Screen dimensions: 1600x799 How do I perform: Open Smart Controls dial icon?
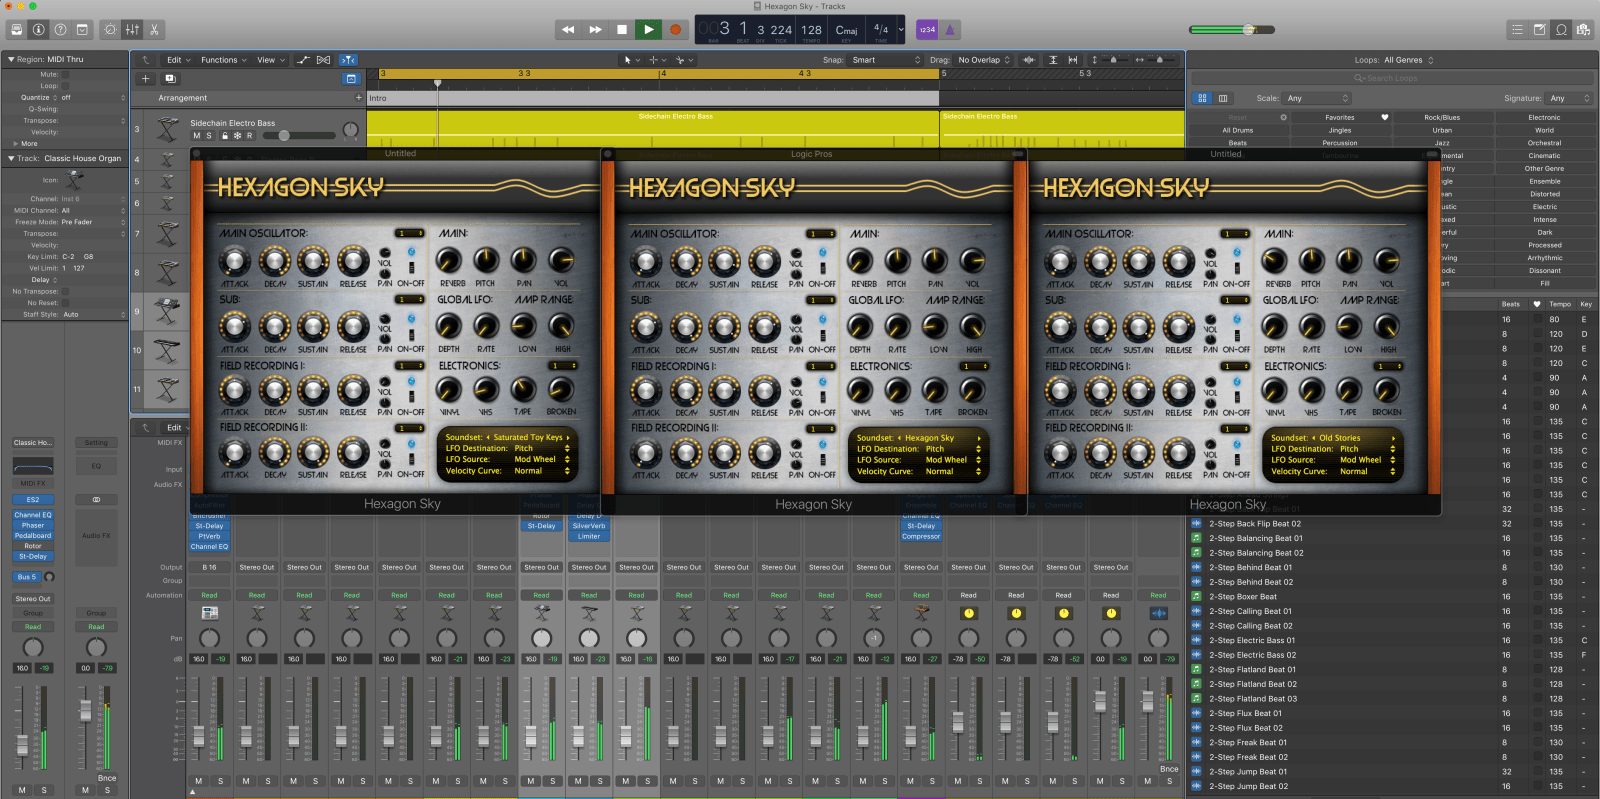click(110, 30)
